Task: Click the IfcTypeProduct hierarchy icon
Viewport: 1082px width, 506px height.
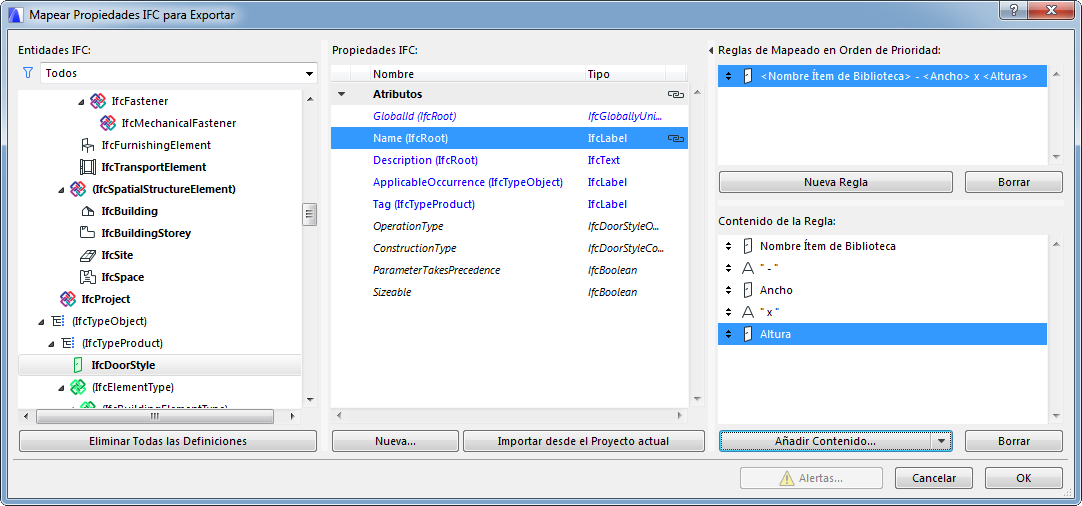Action: coord(68,343)
